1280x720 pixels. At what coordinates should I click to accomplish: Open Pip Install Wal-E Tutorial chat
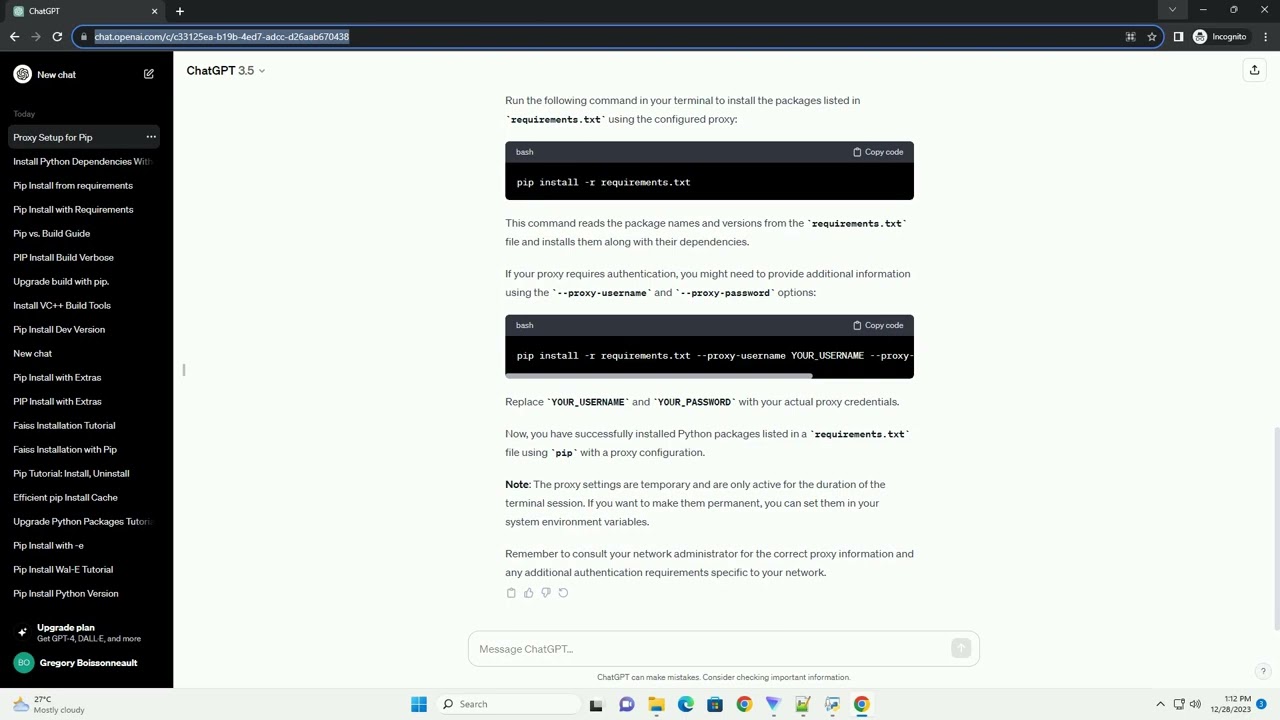[63, 569]
